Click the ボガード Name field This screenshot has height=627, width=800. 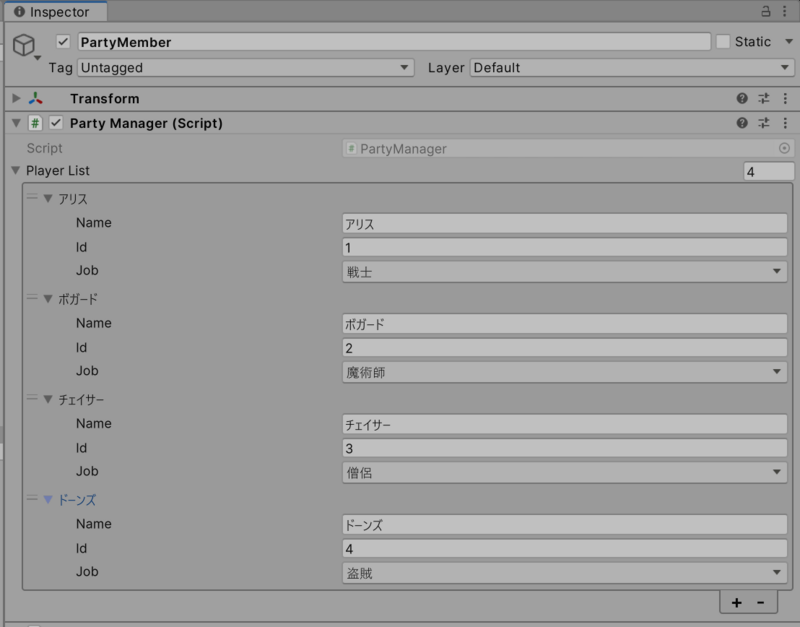point(564,324)
